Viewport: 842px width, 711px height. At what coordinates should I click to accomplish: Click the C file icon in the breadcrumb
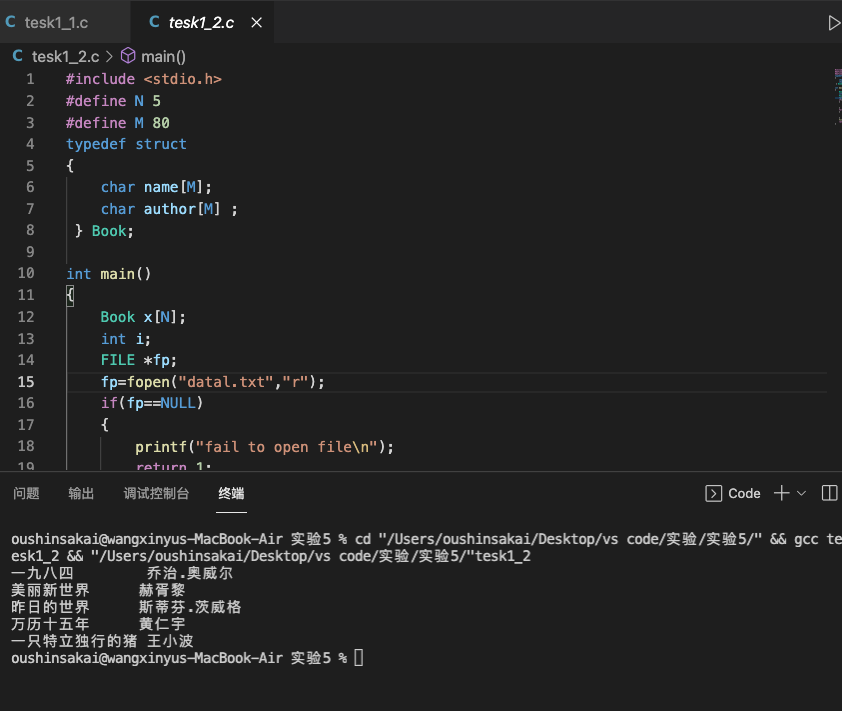[17, 57]
